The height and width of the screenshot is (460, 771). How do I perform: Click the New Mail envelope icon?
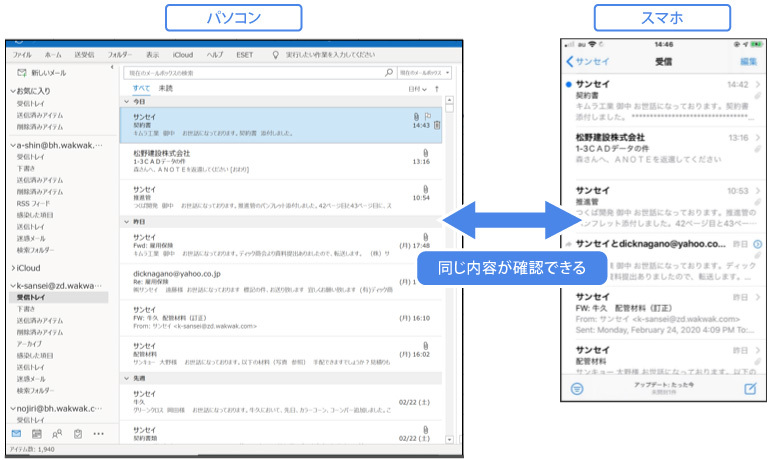(x=21, y=73)
